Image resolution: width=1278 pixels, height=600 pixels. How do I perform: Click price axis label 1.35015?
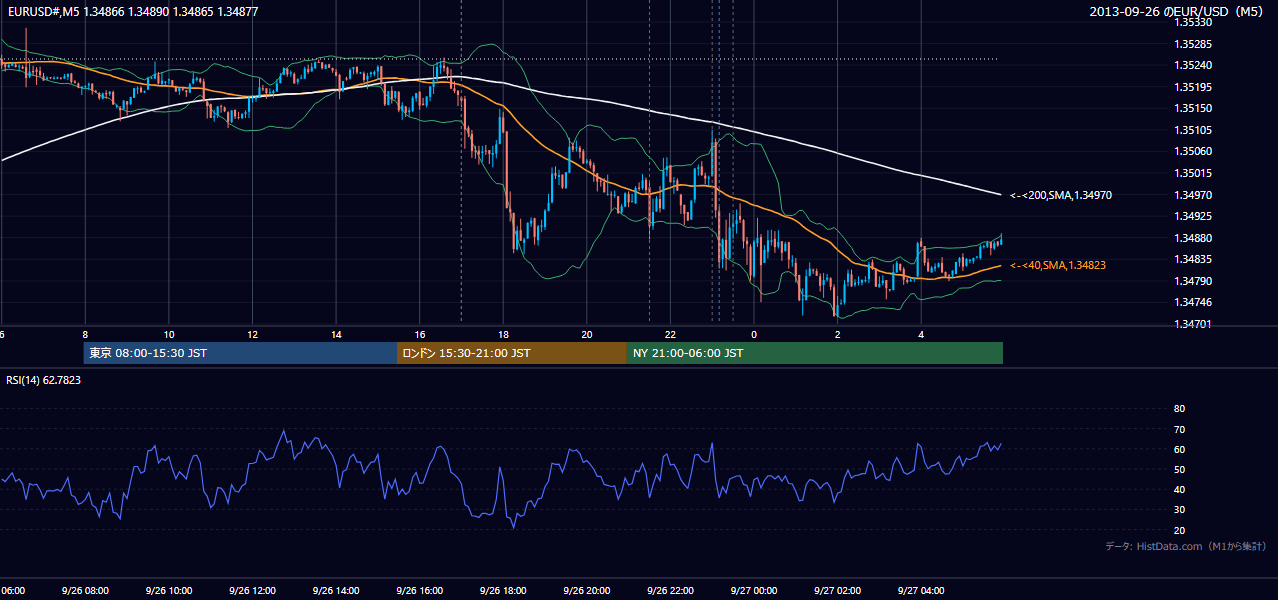point(1193,173)
